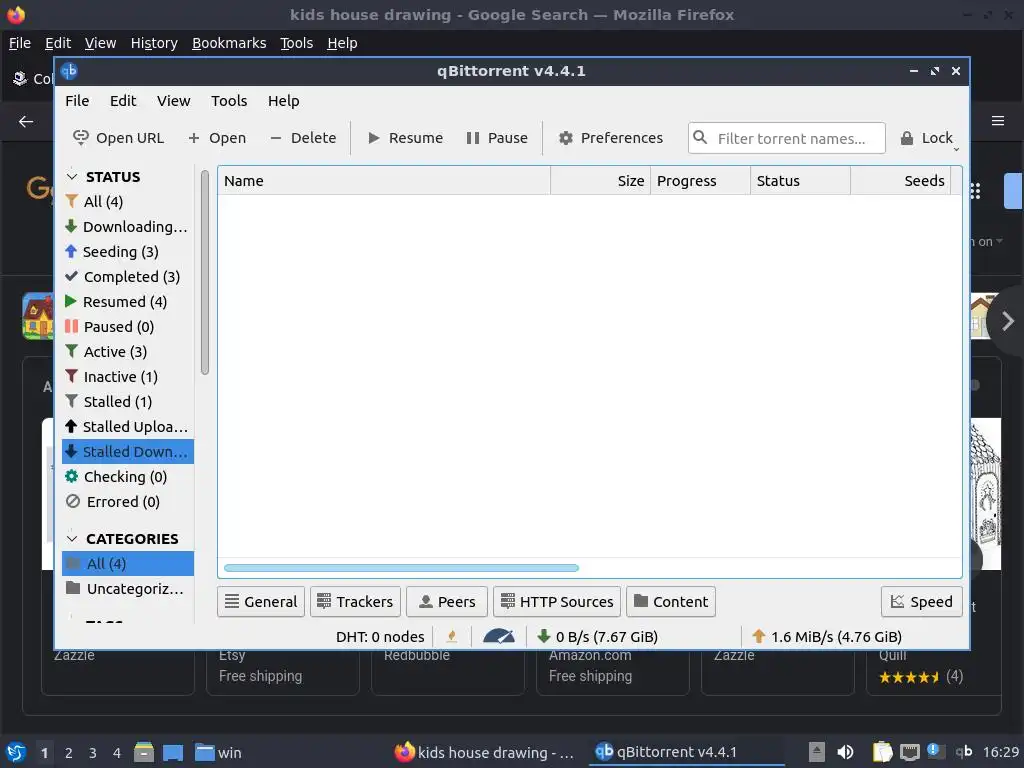This screenshot has height=768, width=1024.
Task: Open Preferences via the gear icon
Action: pyautogui.click(x=566, y=138)
